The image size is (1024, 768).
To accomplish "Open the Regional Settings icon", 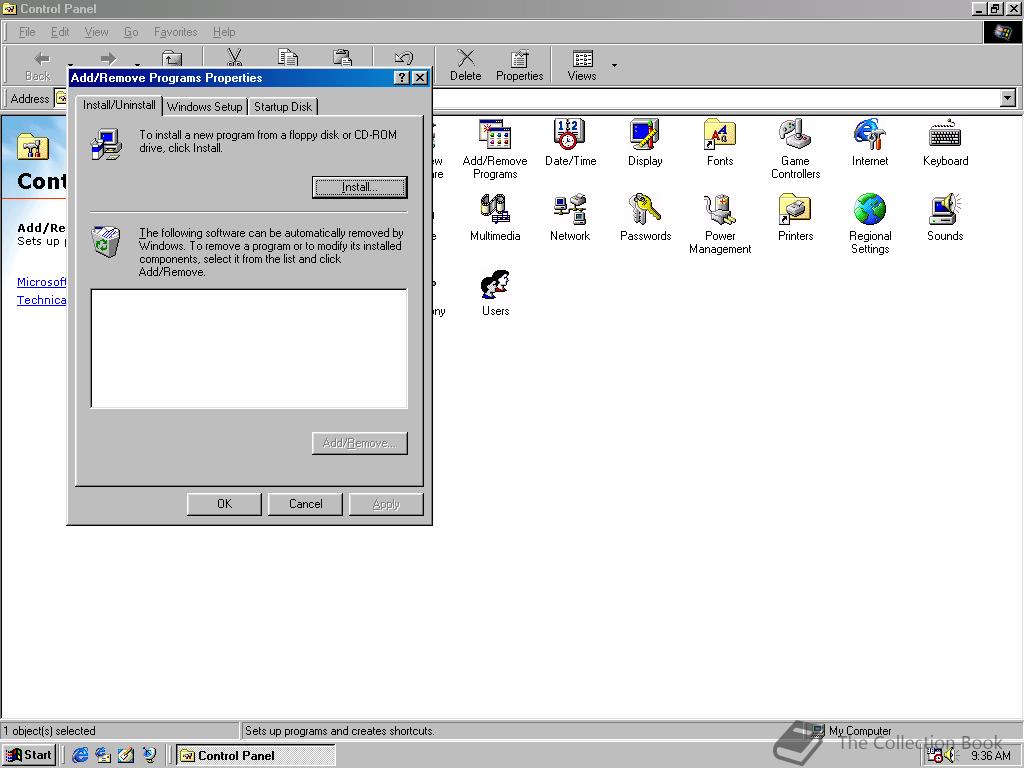I will click(870, 223).
